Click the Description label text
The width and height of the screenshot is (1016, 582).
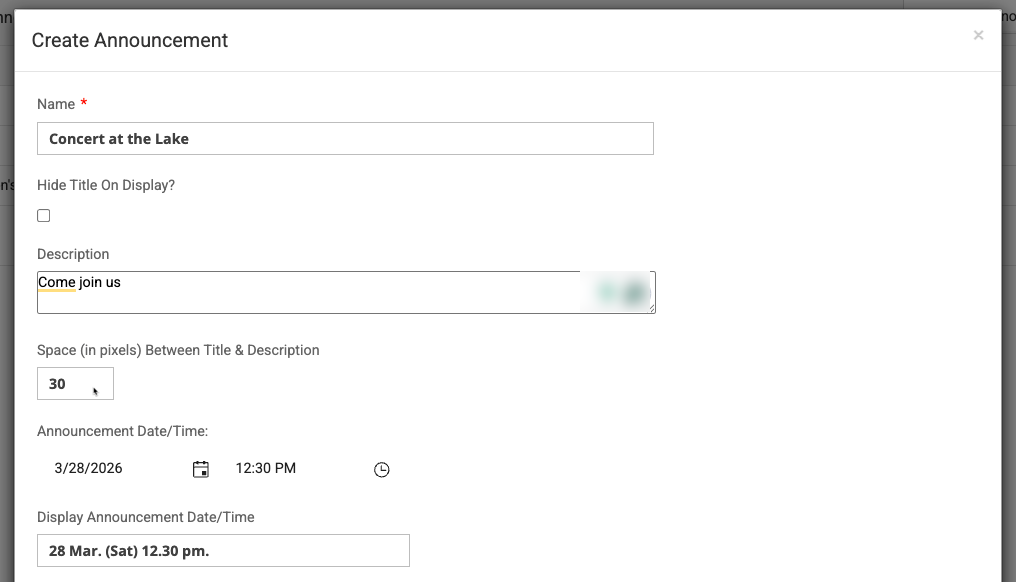[73, 254]
